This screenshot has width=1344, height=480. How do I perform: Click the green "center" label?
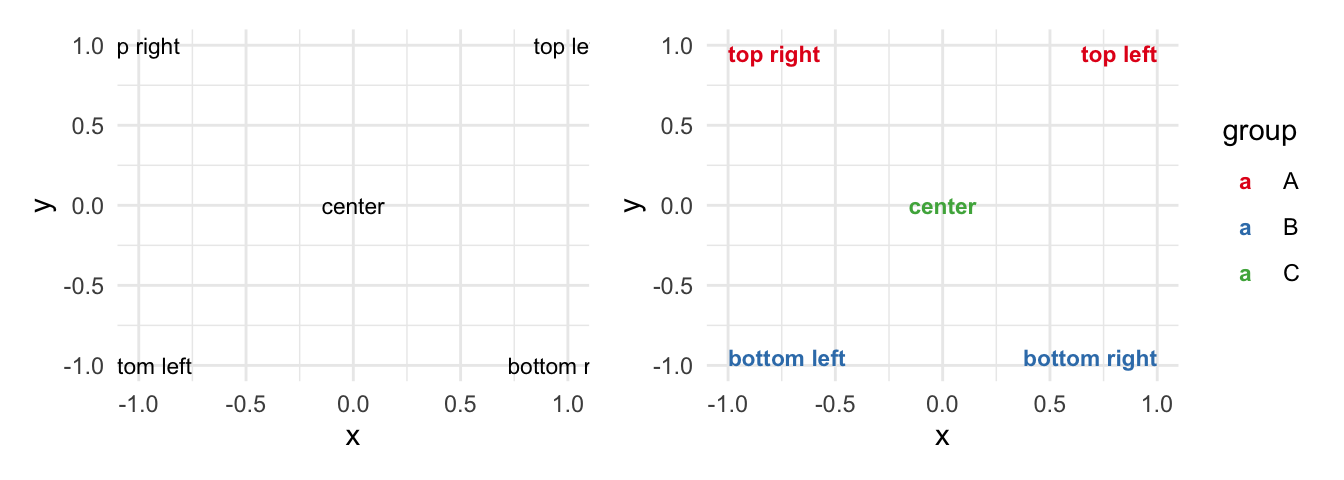pos(942,208)
